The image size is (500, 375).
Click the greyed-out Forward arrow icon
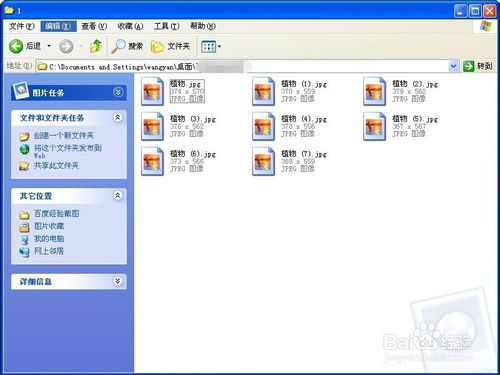coord(66,46)
